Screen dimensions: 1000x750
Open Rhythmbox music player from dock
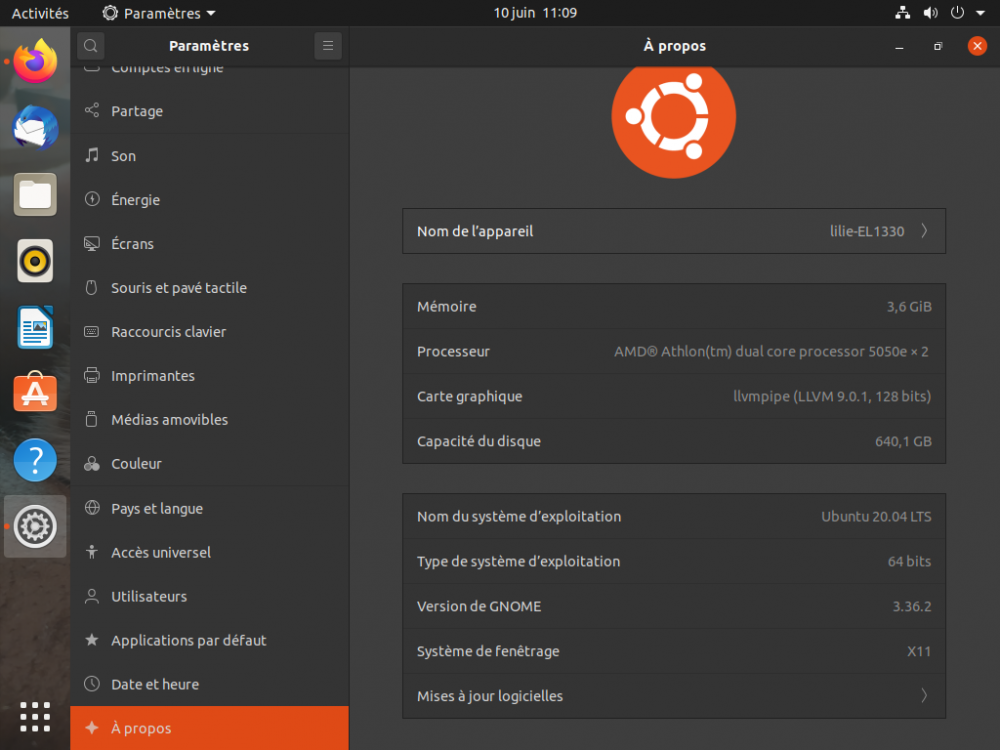35,262
